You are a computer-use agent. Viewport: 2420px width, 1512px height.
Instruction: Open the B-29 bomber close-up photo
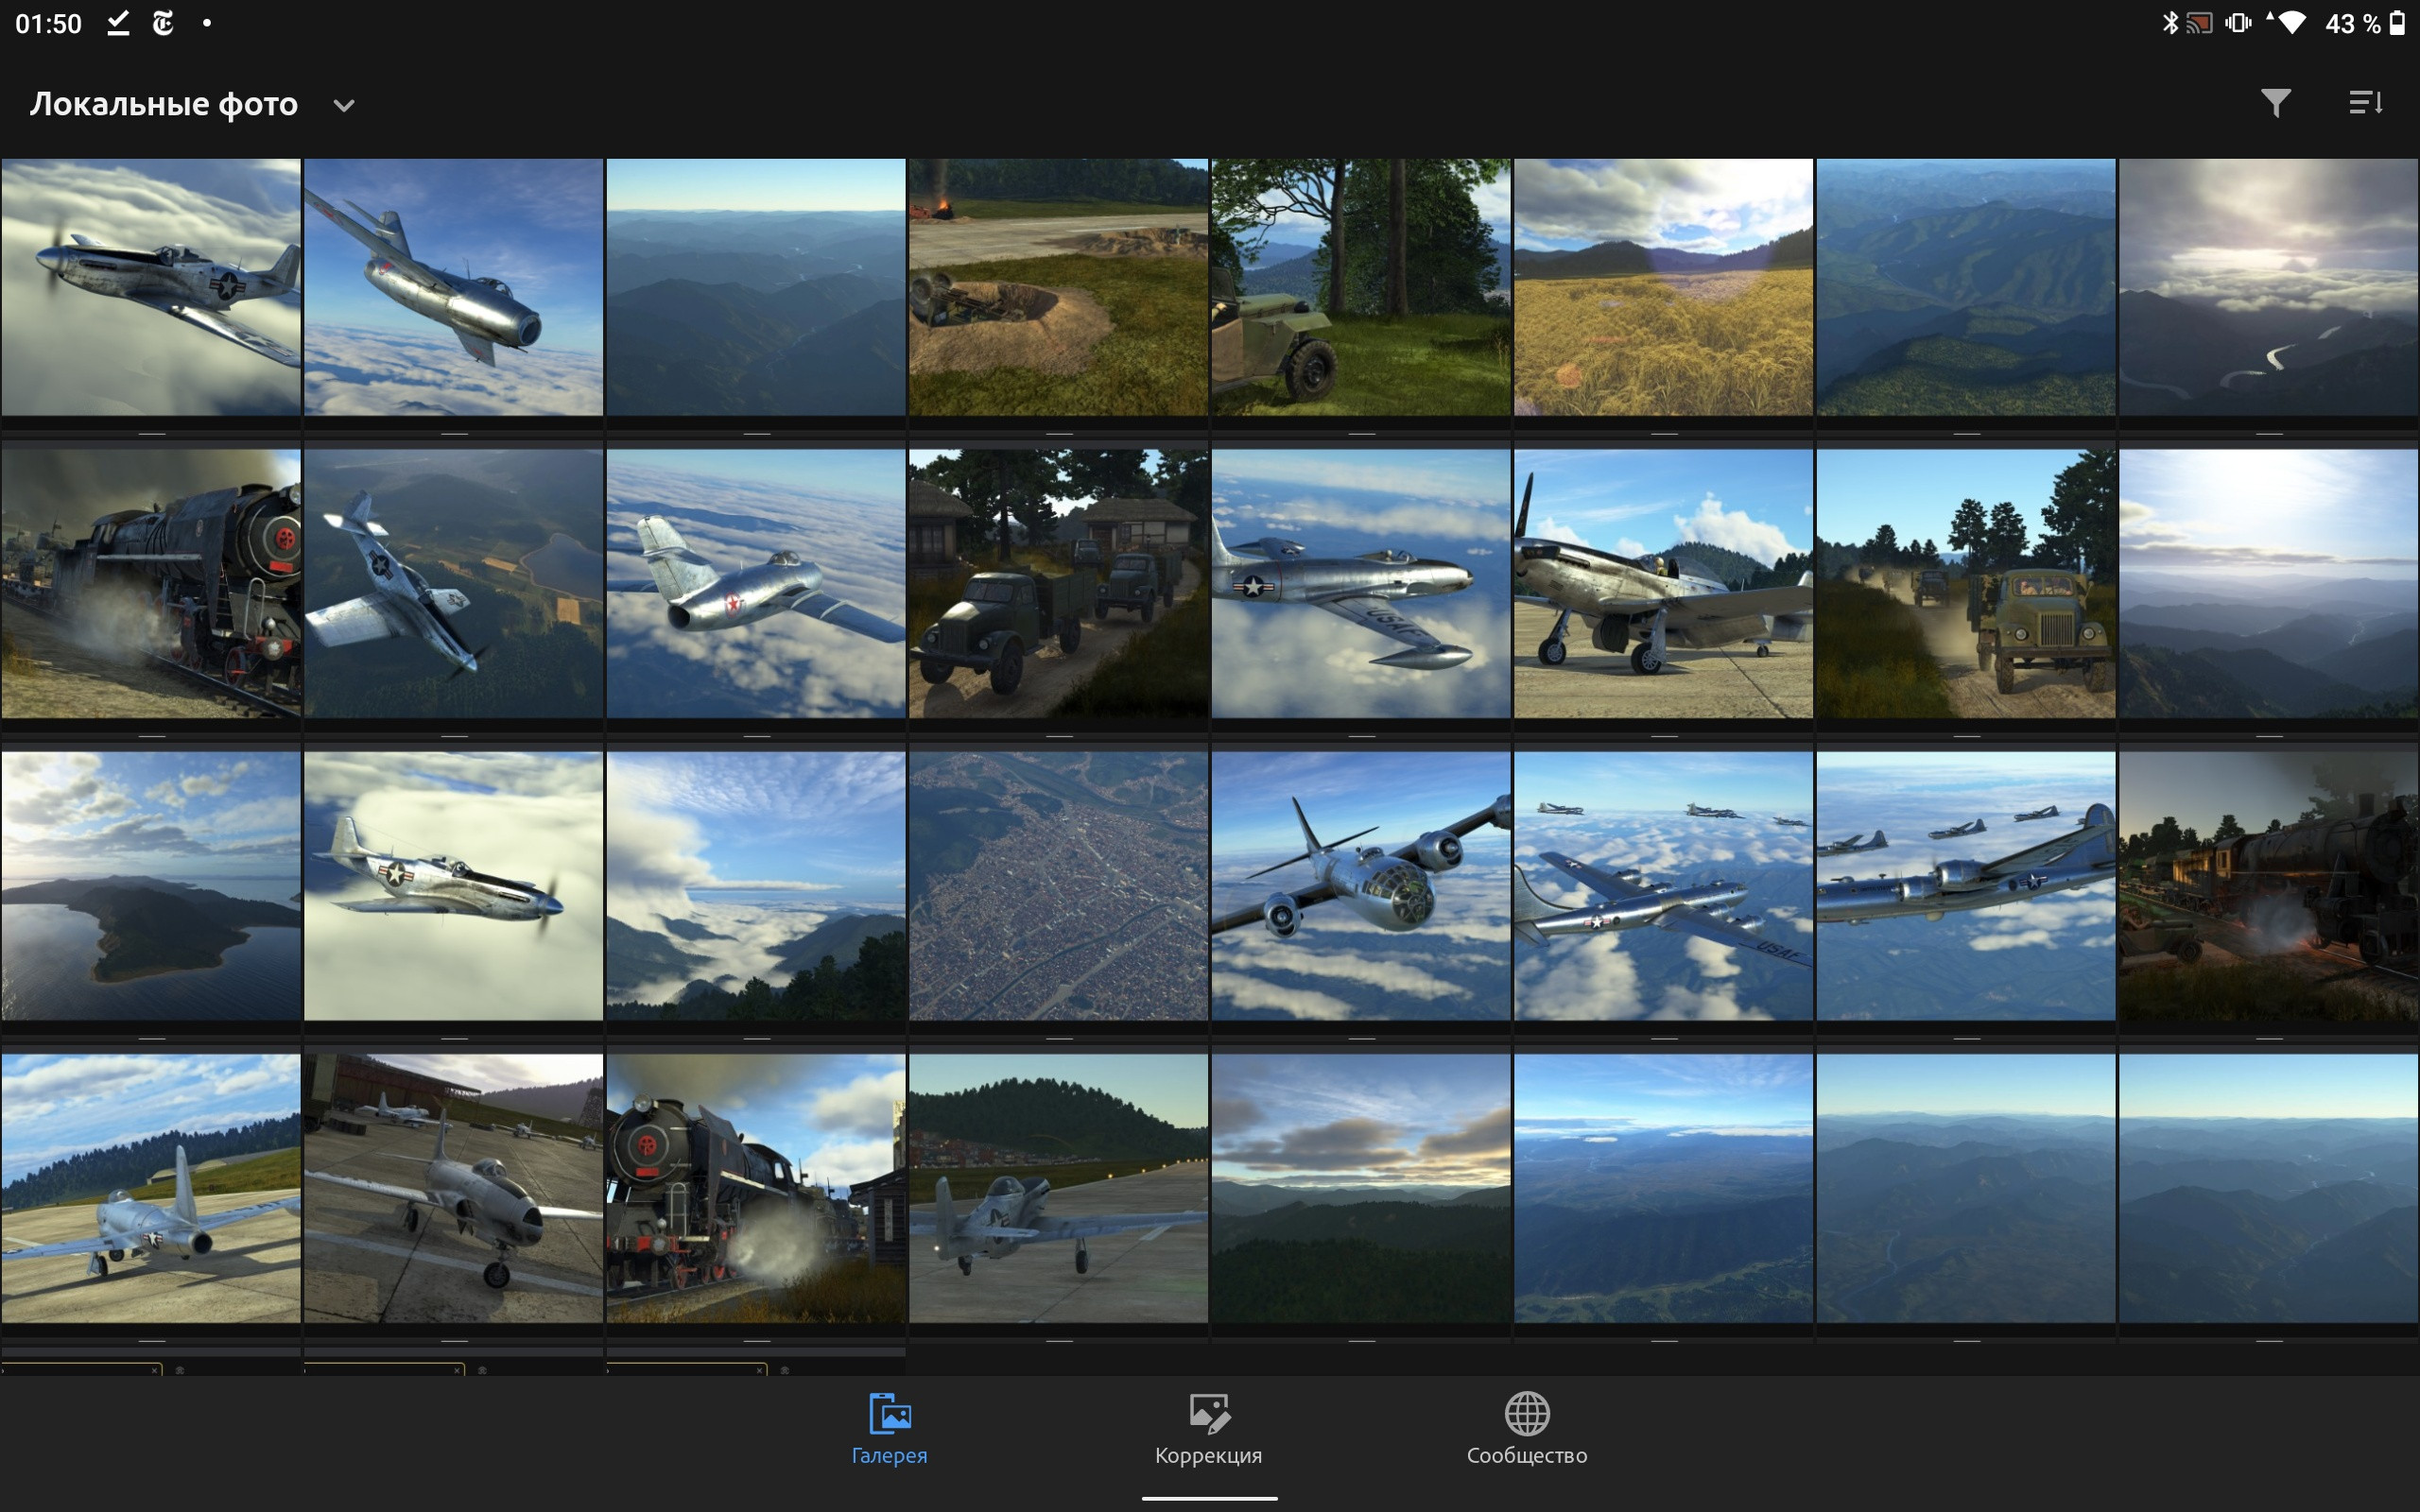tap(1361, 886)
